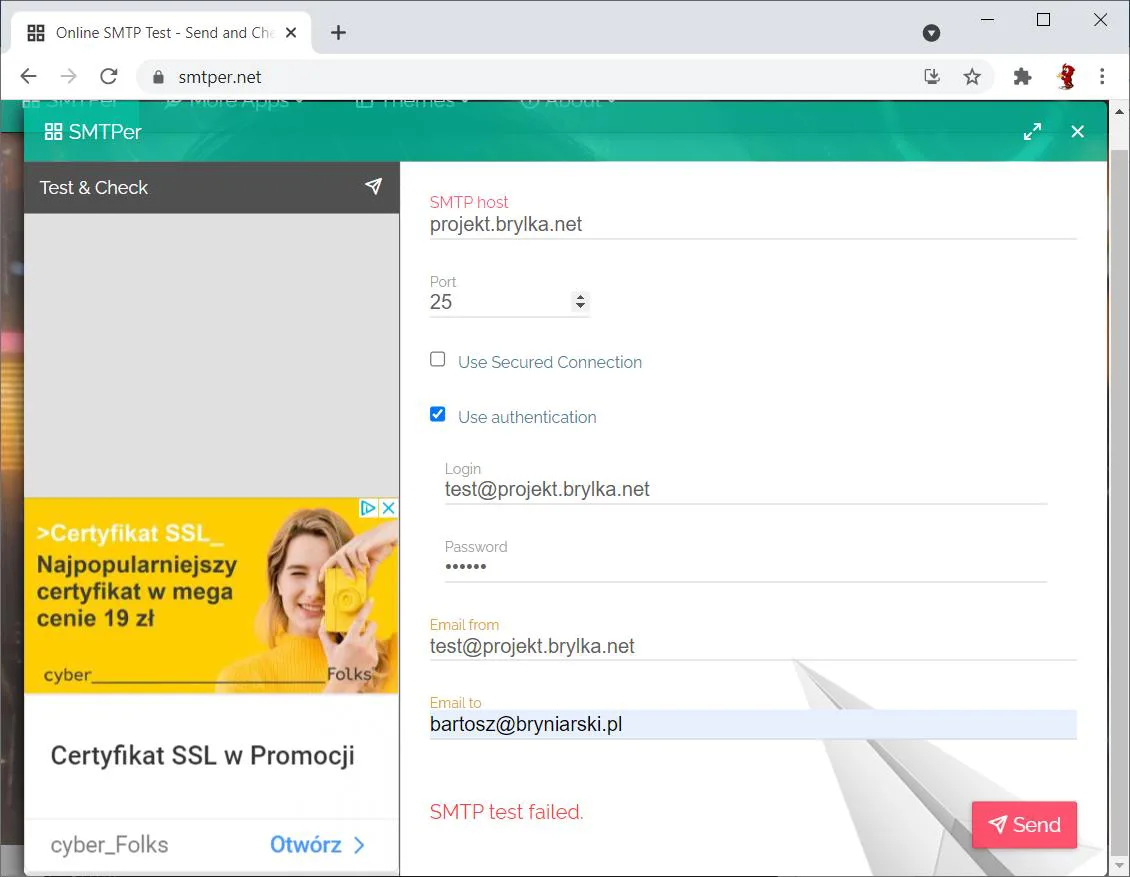Click the SMTP host input field
The image size is (1130, 877).
click(753, 225)
